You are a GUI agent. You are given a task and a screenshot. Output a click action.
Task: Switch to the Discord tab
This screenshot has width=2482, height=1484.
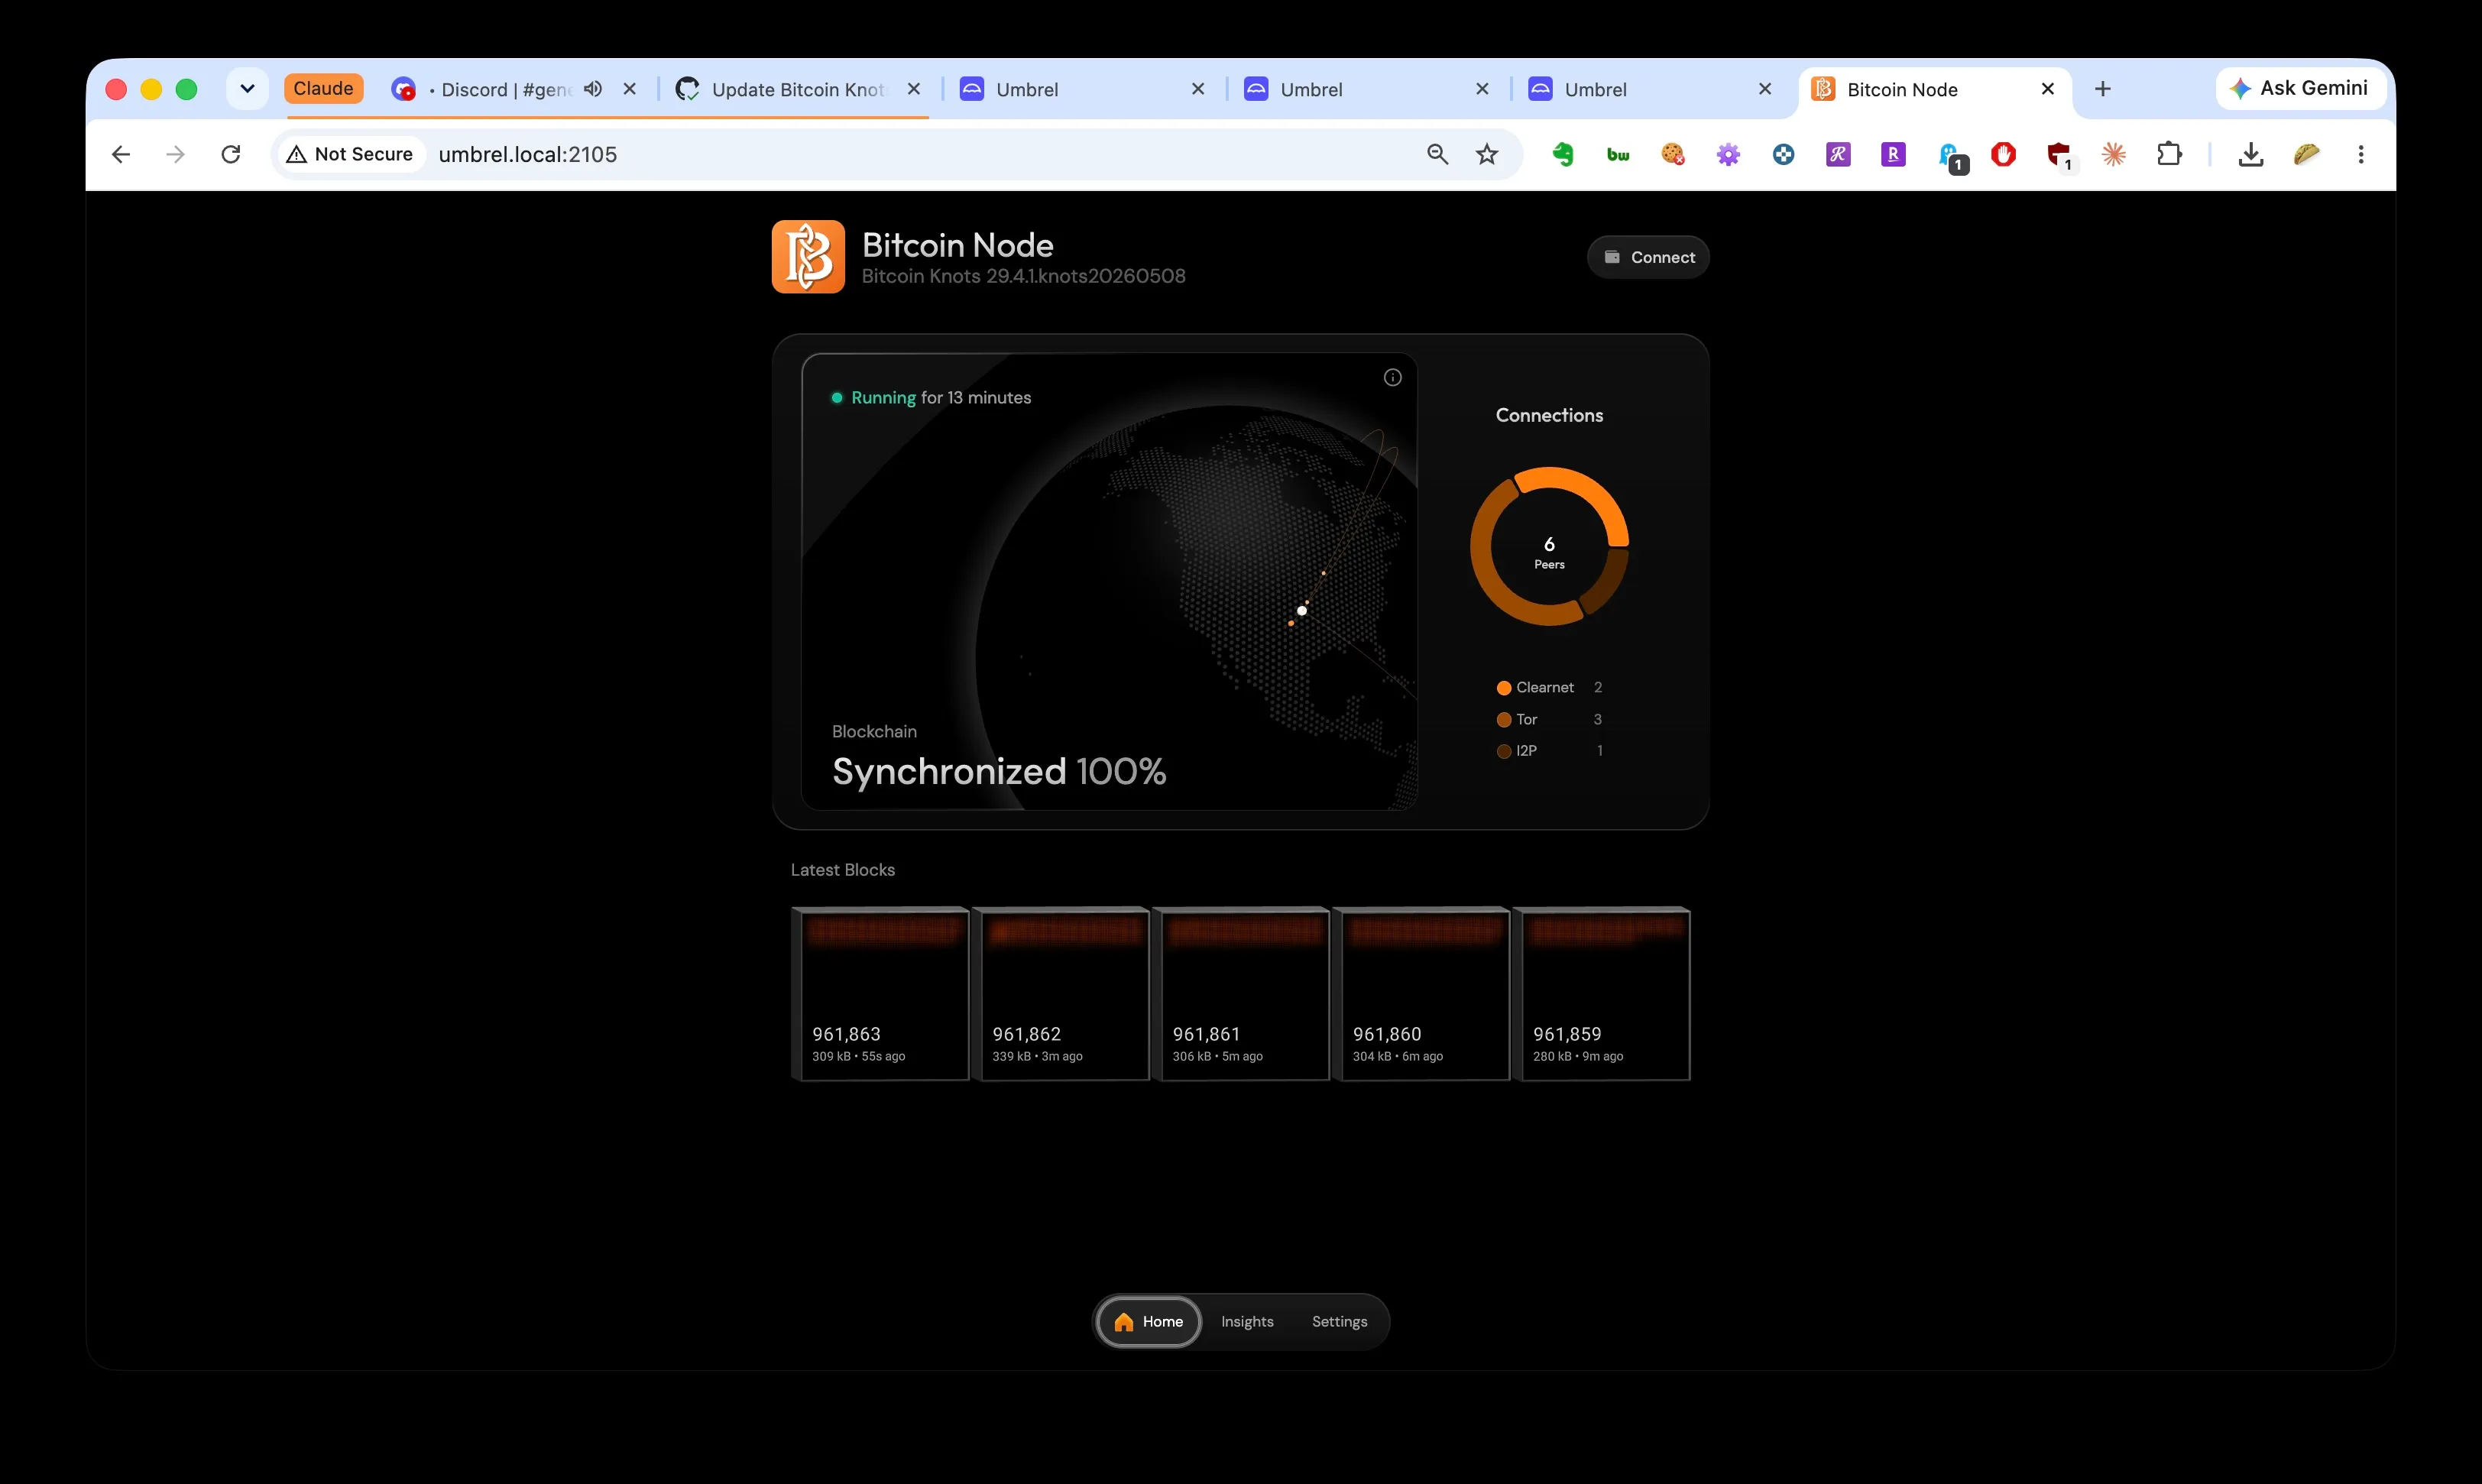(x=500, y=89)
